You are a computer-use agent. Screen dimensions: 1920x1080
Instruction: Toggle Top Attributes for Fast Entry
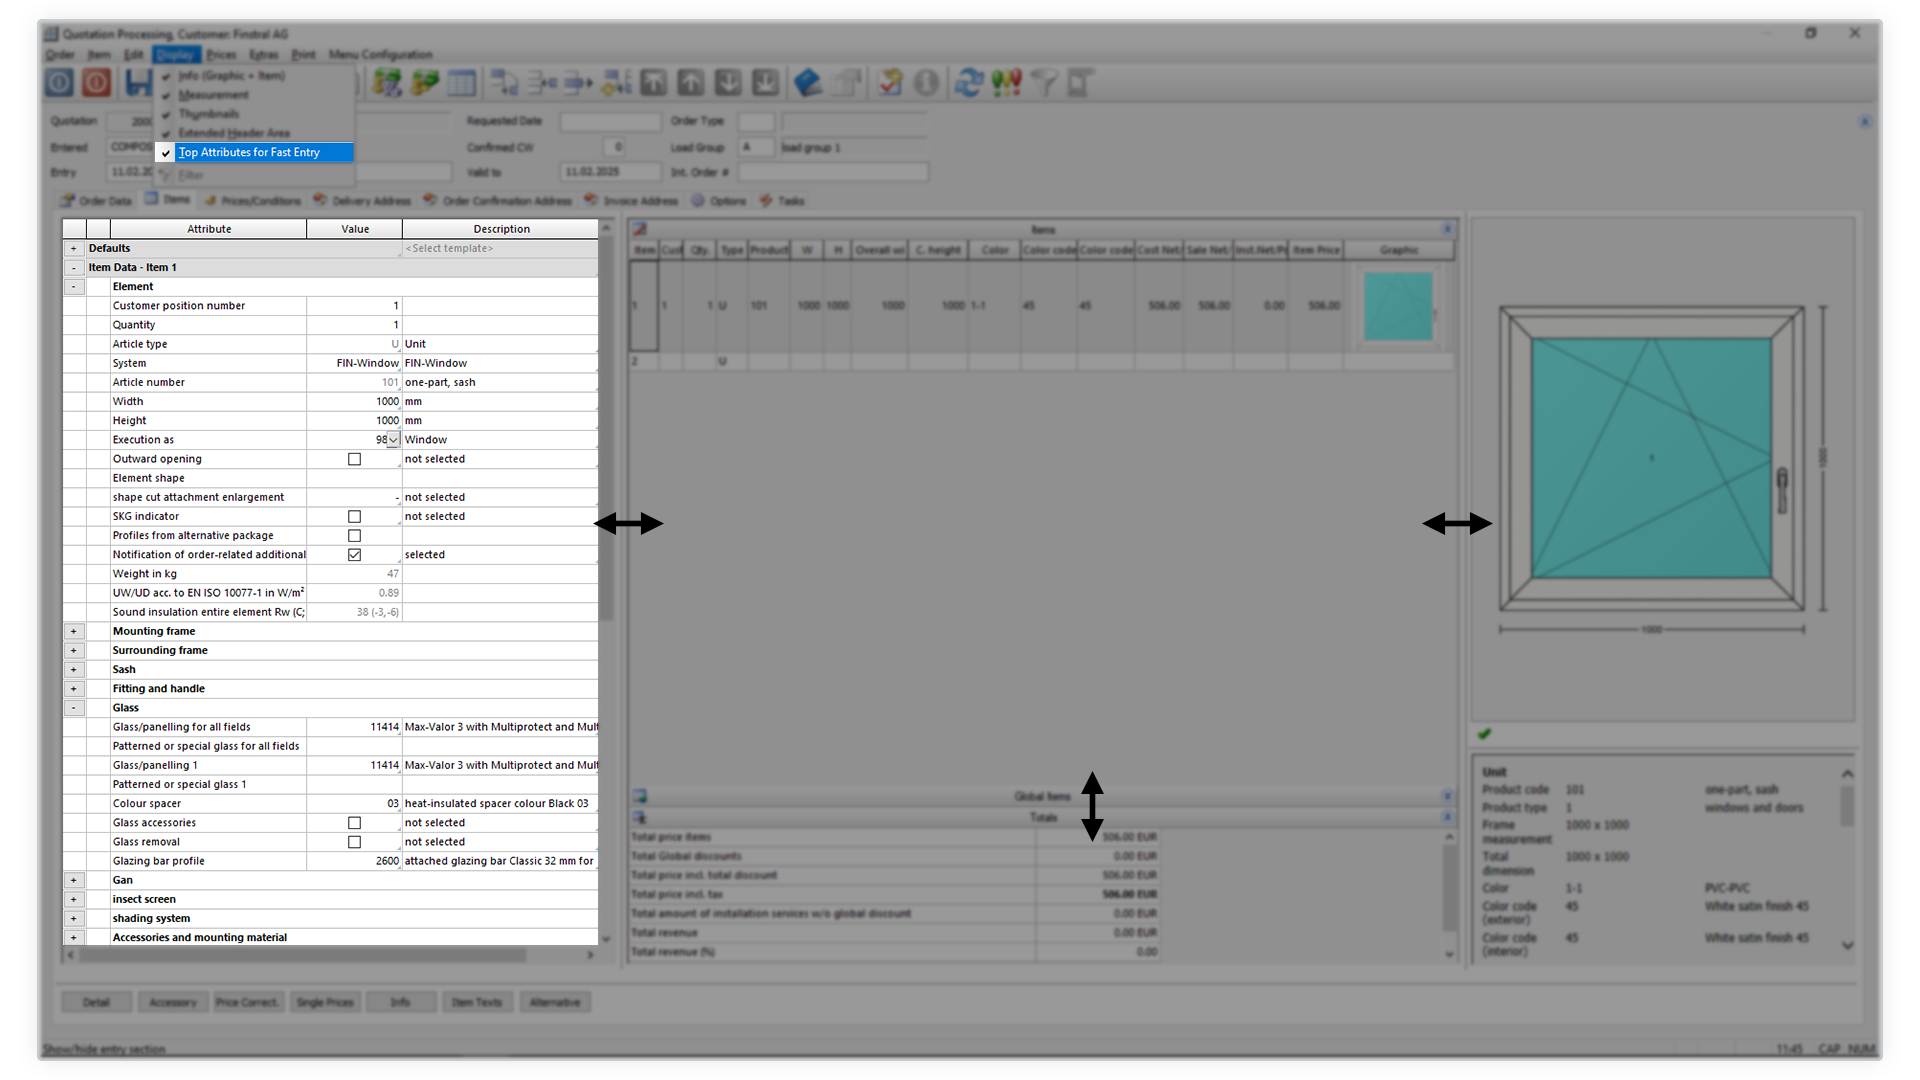click(x=254, y=152)
